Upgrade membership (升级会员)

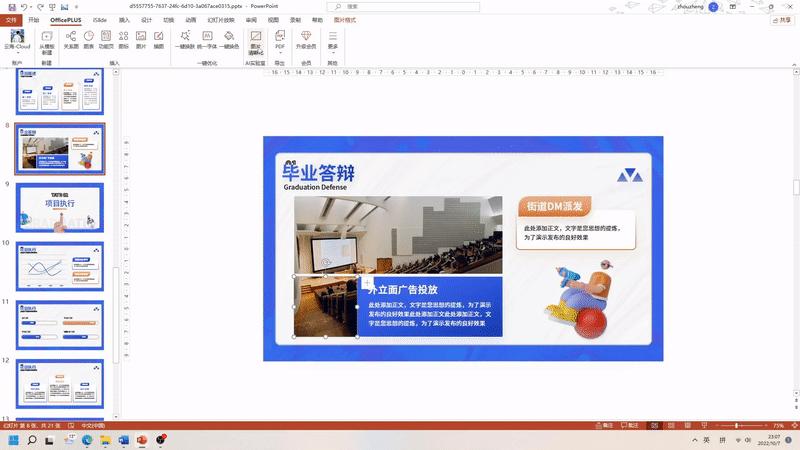306,39
